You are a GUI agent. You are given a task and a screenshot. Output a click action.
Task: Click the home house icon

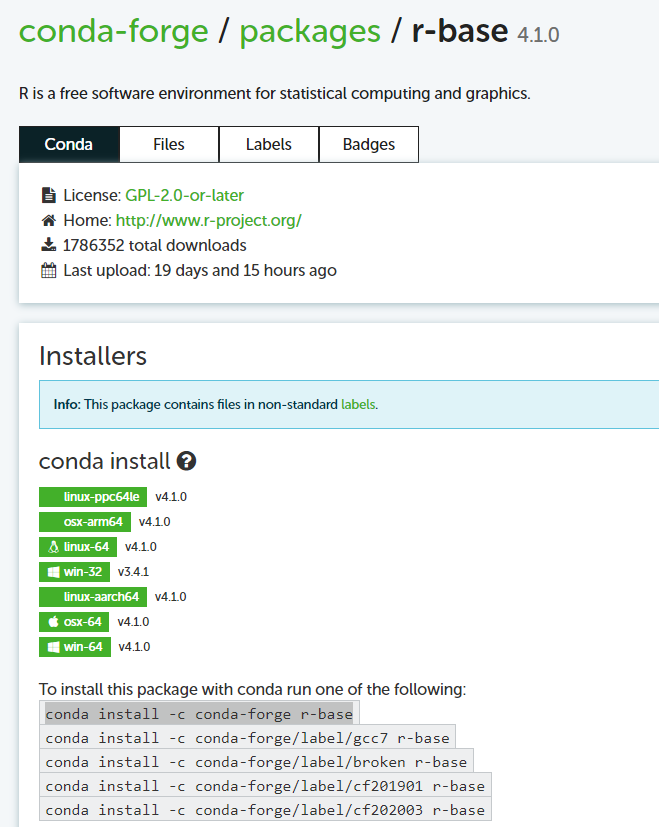(x=48, y=219)
